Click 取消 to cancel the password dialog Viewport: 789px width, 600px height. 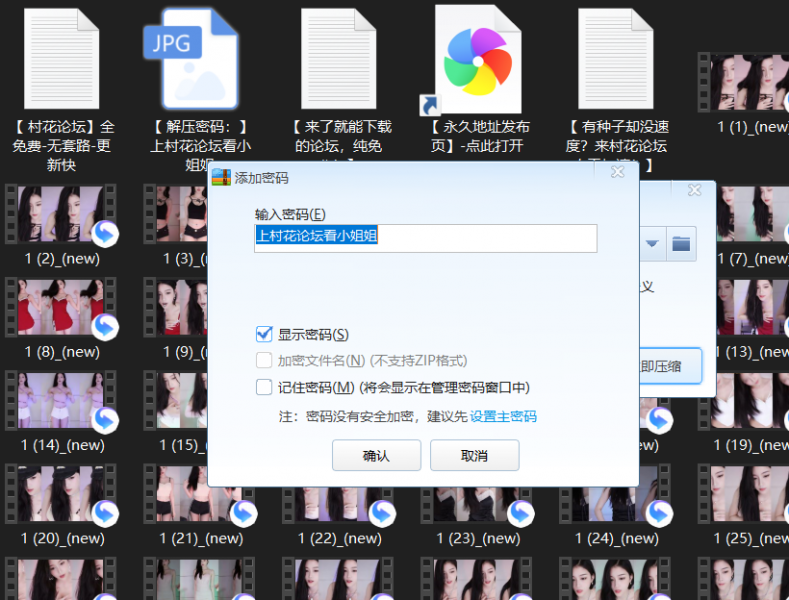point(474,456)
